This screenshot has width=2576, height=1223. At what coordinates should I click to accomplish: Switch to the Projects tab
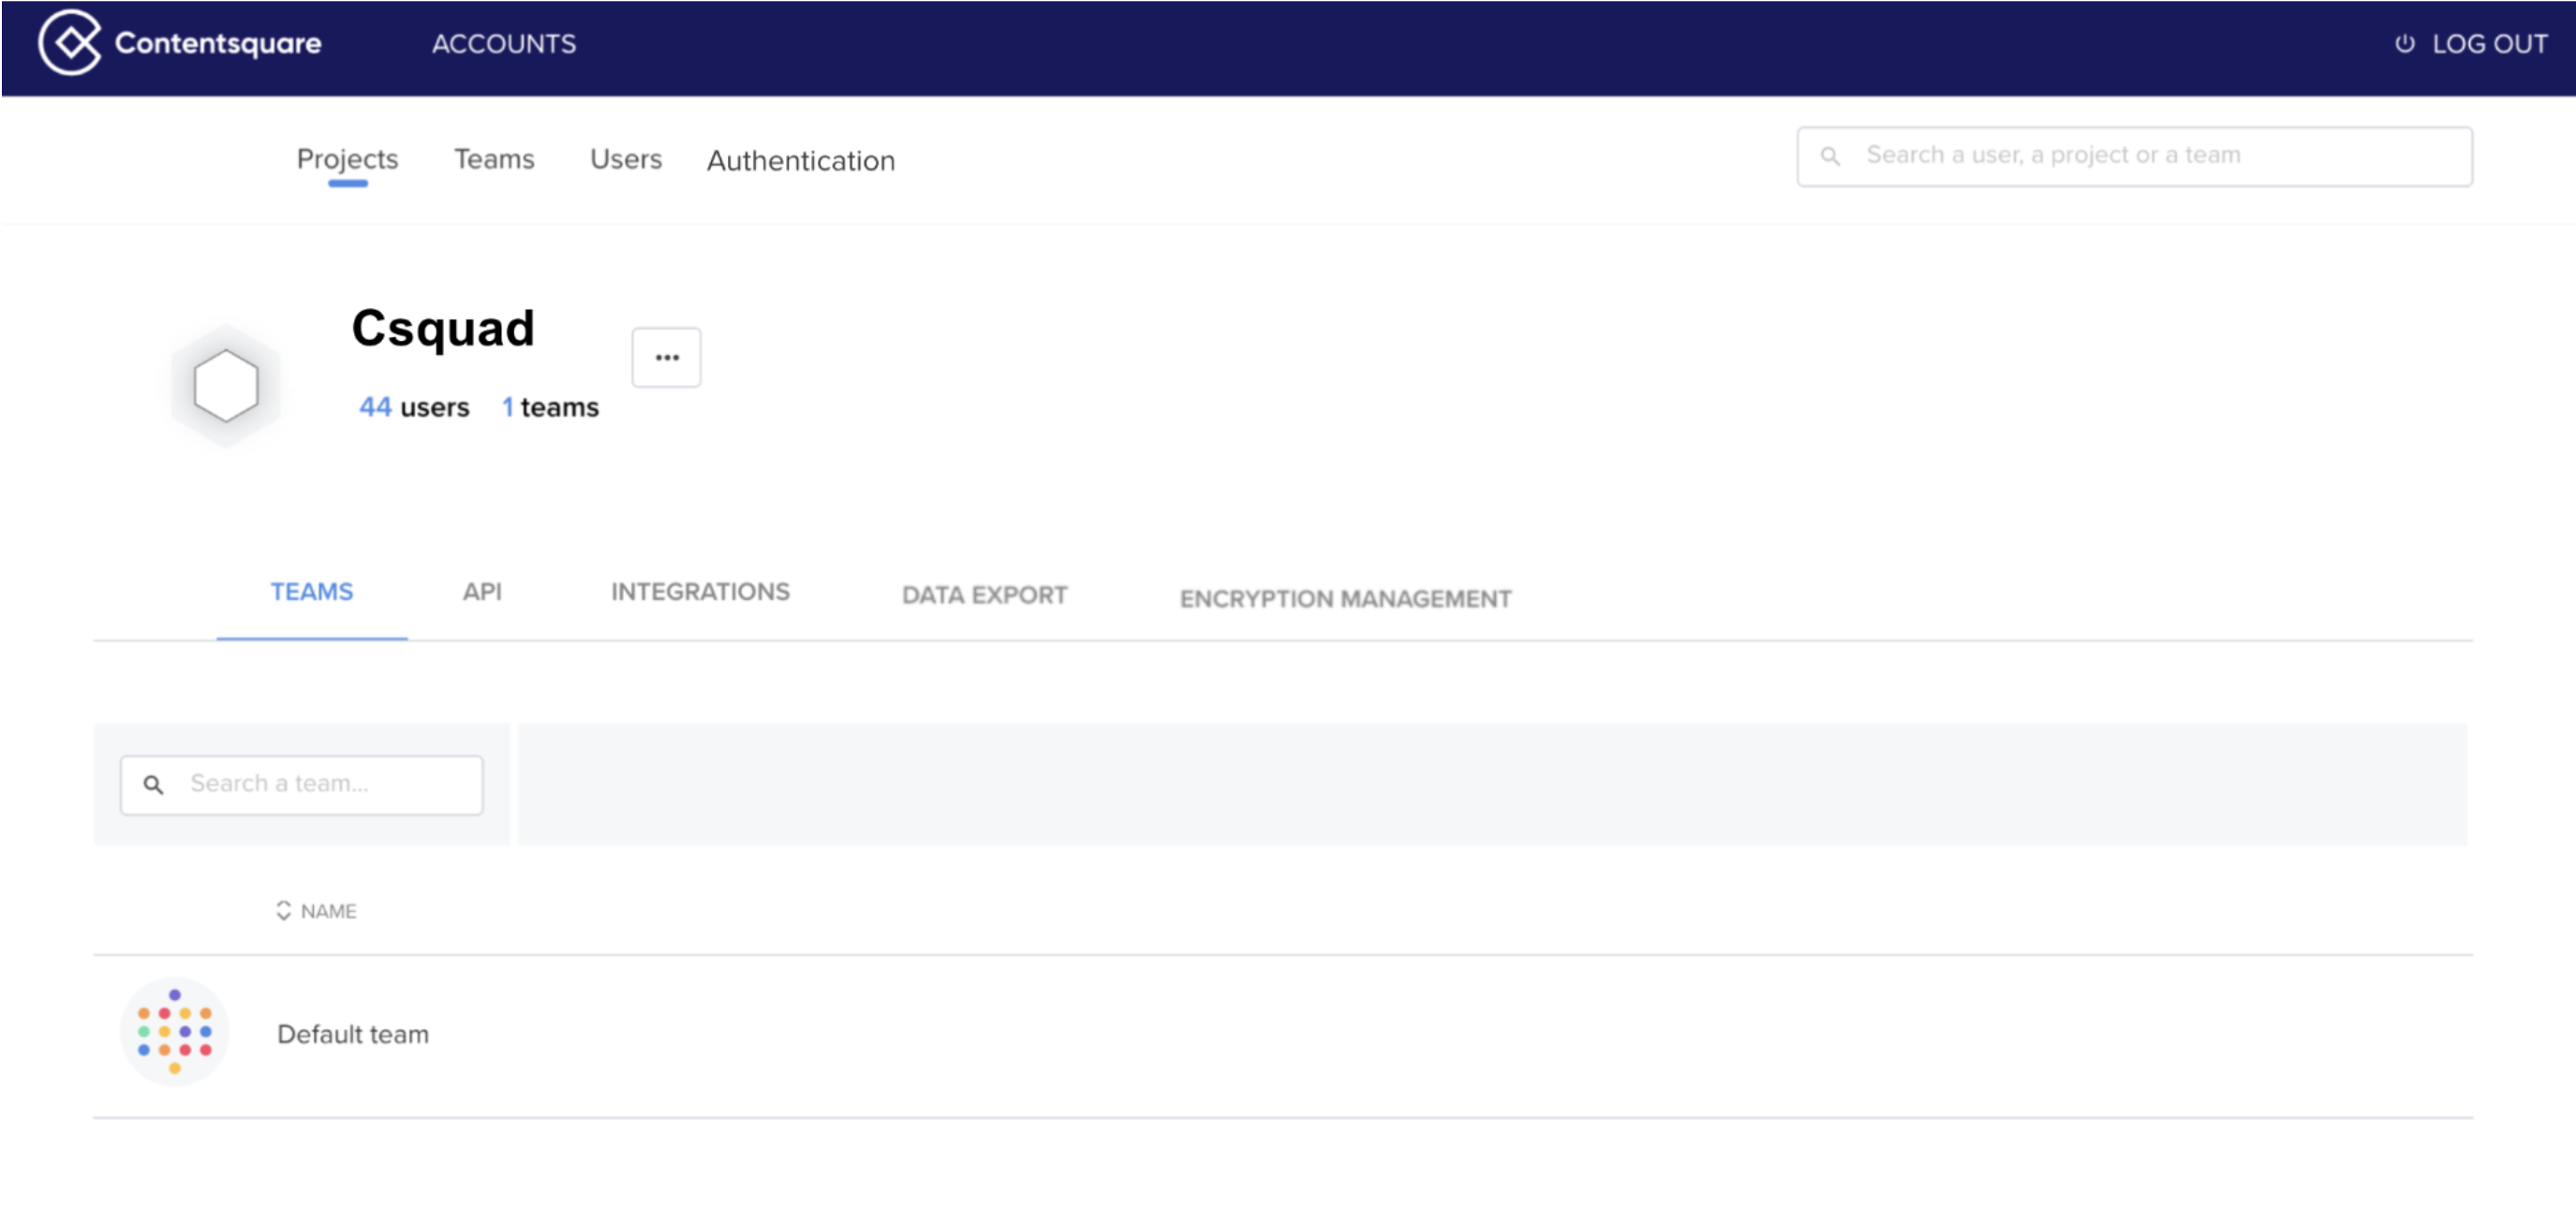tap(347, 159)
